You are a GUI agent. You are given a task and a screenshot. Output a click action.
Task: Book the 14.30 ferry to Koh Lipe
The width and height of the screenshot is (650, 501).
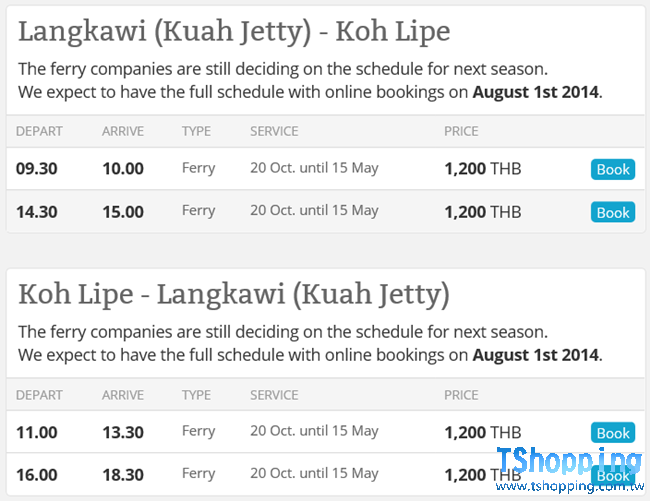[612, 212]
